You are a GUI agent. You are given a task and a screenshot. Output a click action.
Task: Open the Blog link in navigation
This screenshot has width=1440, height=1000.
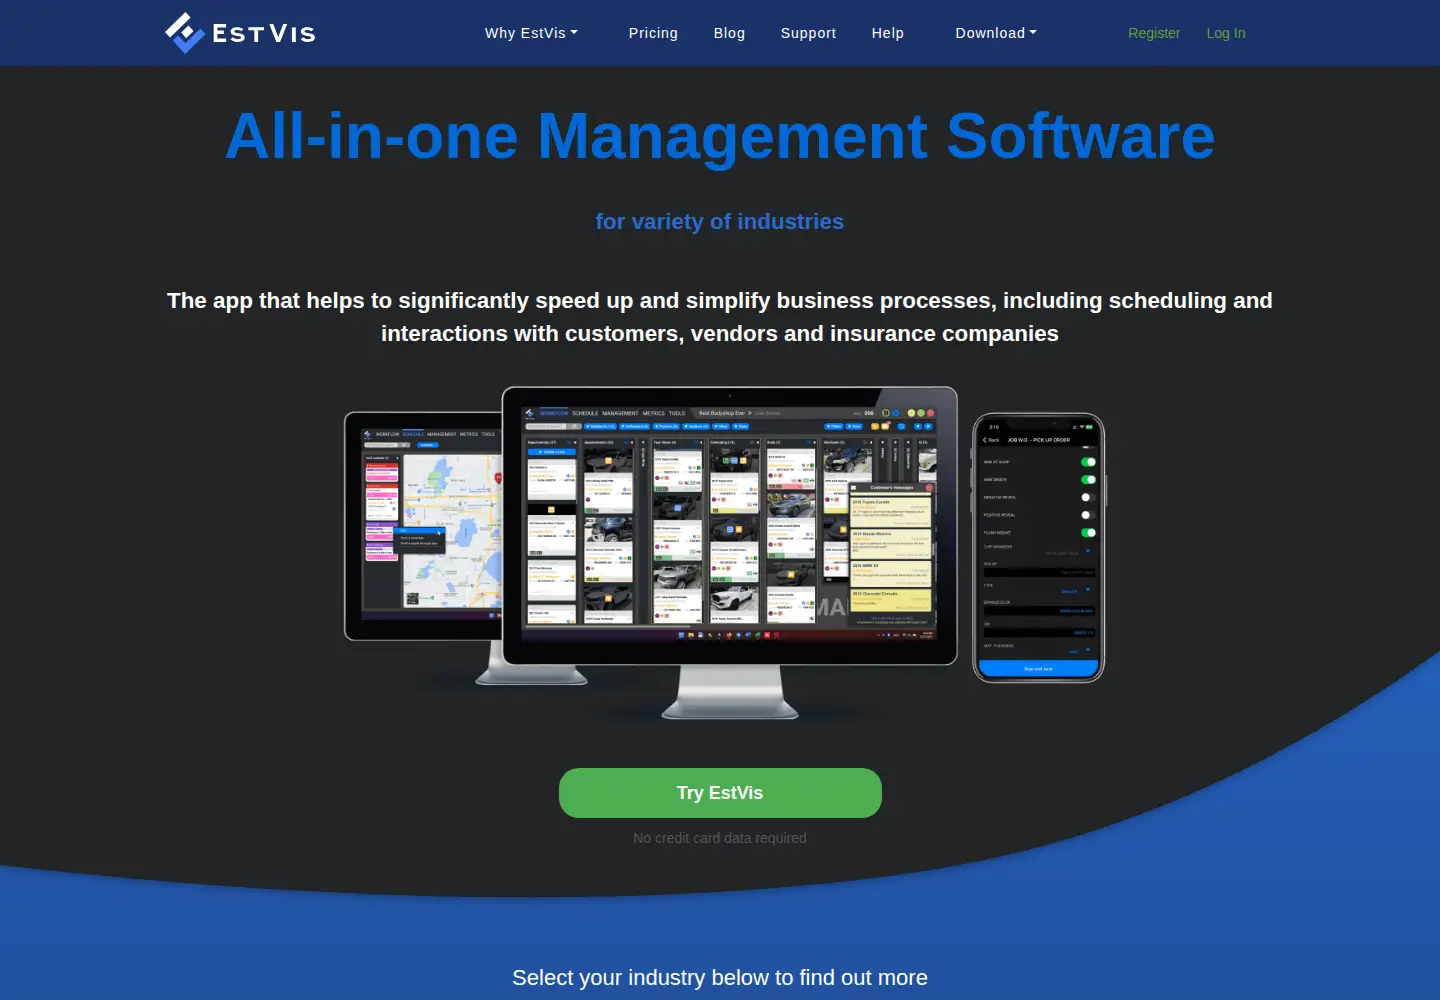click(x=729, y=33)
